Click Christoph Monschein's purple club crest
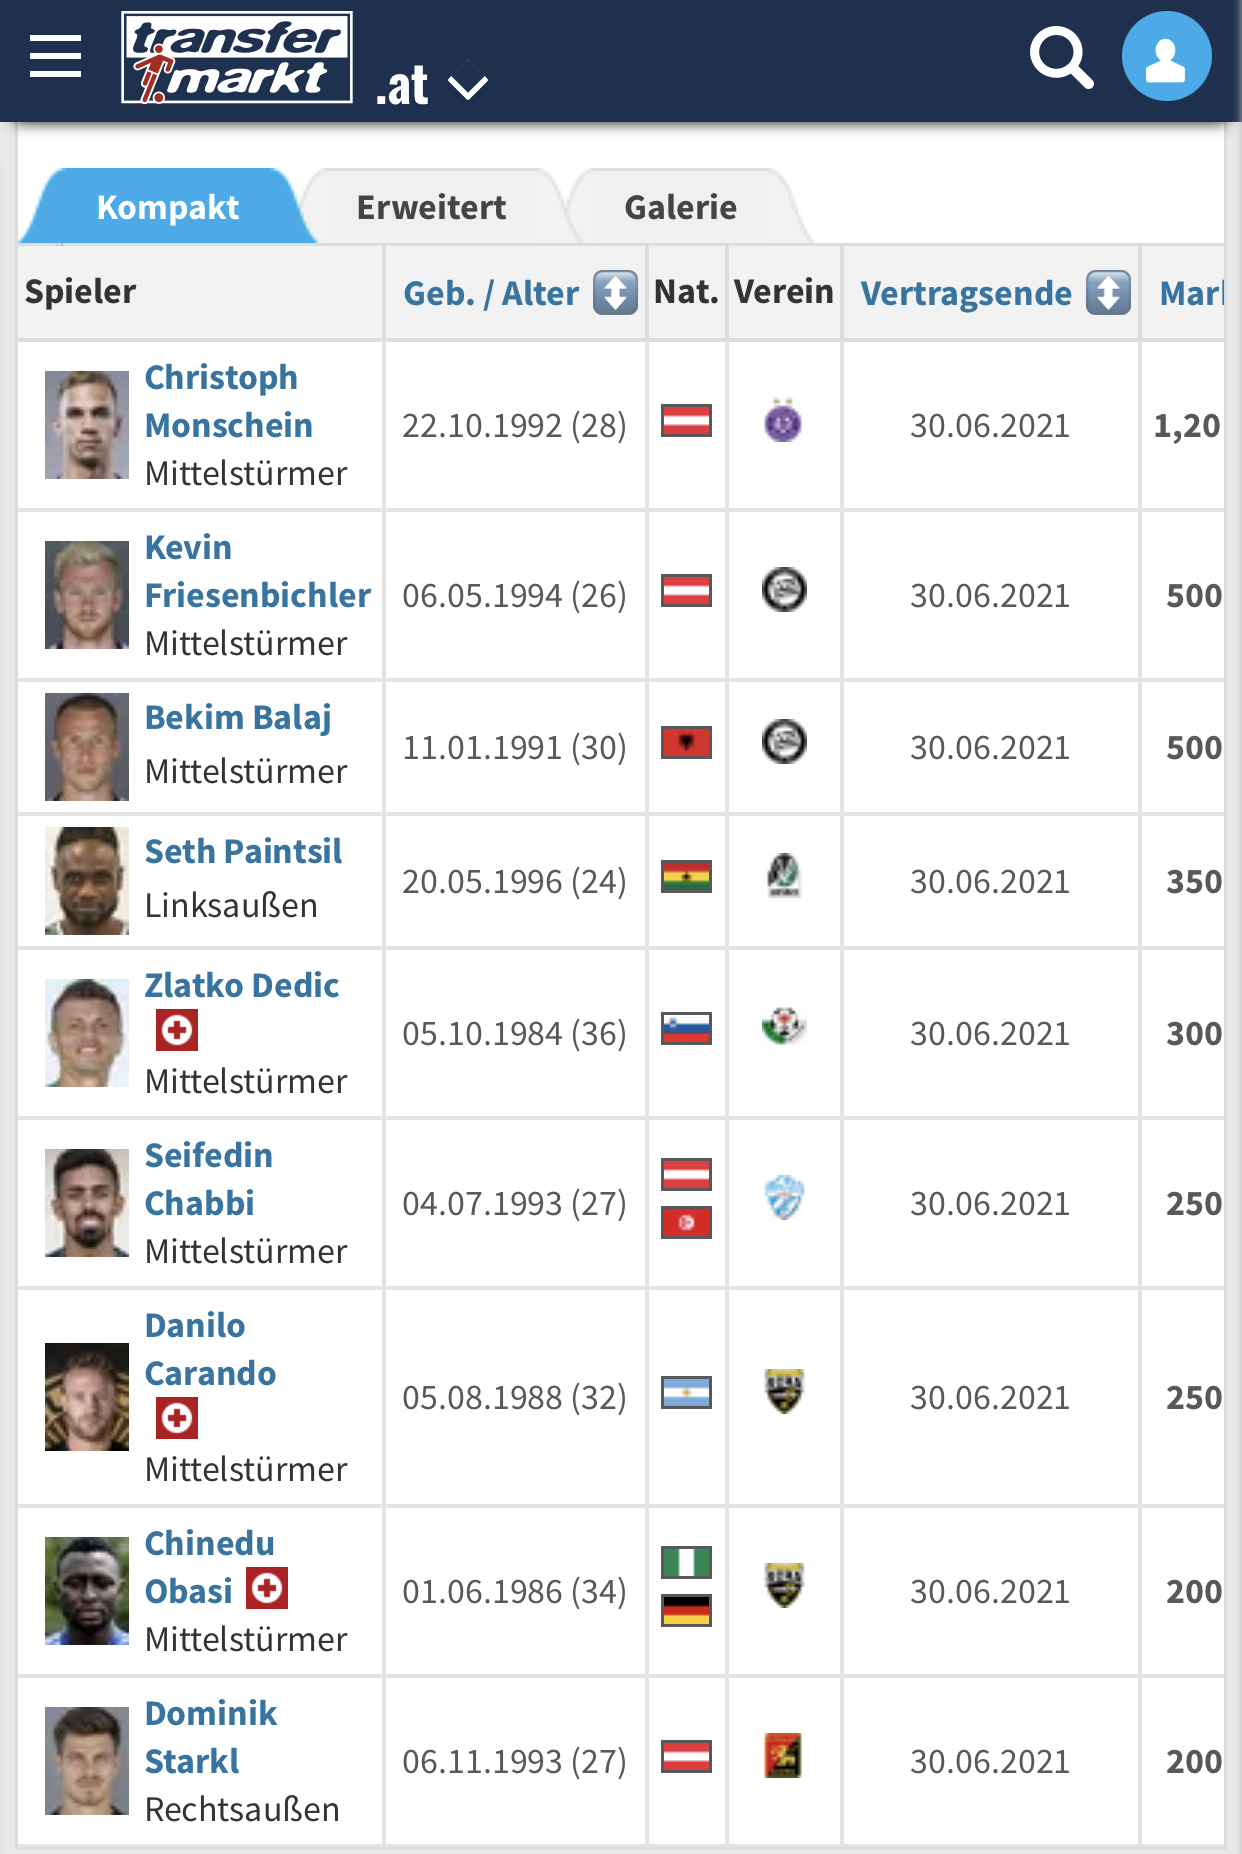This screenshot has width=1242, height=1854. [783, 422]
